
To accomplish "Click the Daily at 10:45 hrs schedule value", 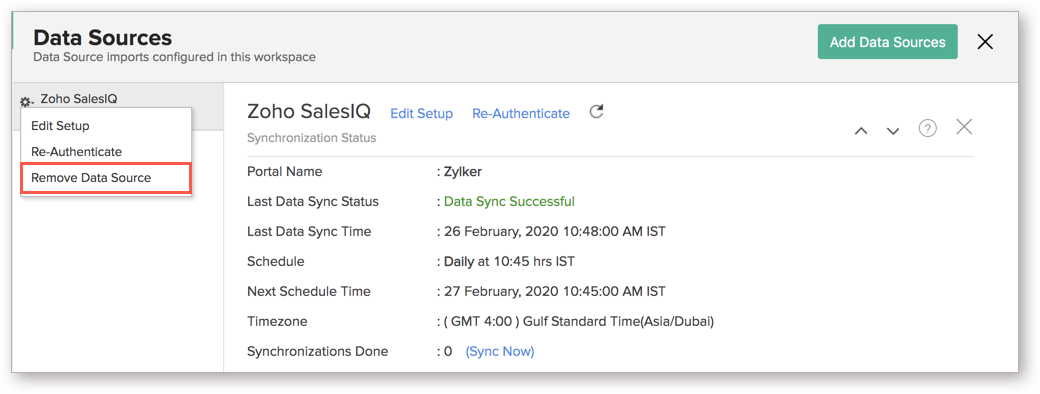I will click(x=509, y=261).
